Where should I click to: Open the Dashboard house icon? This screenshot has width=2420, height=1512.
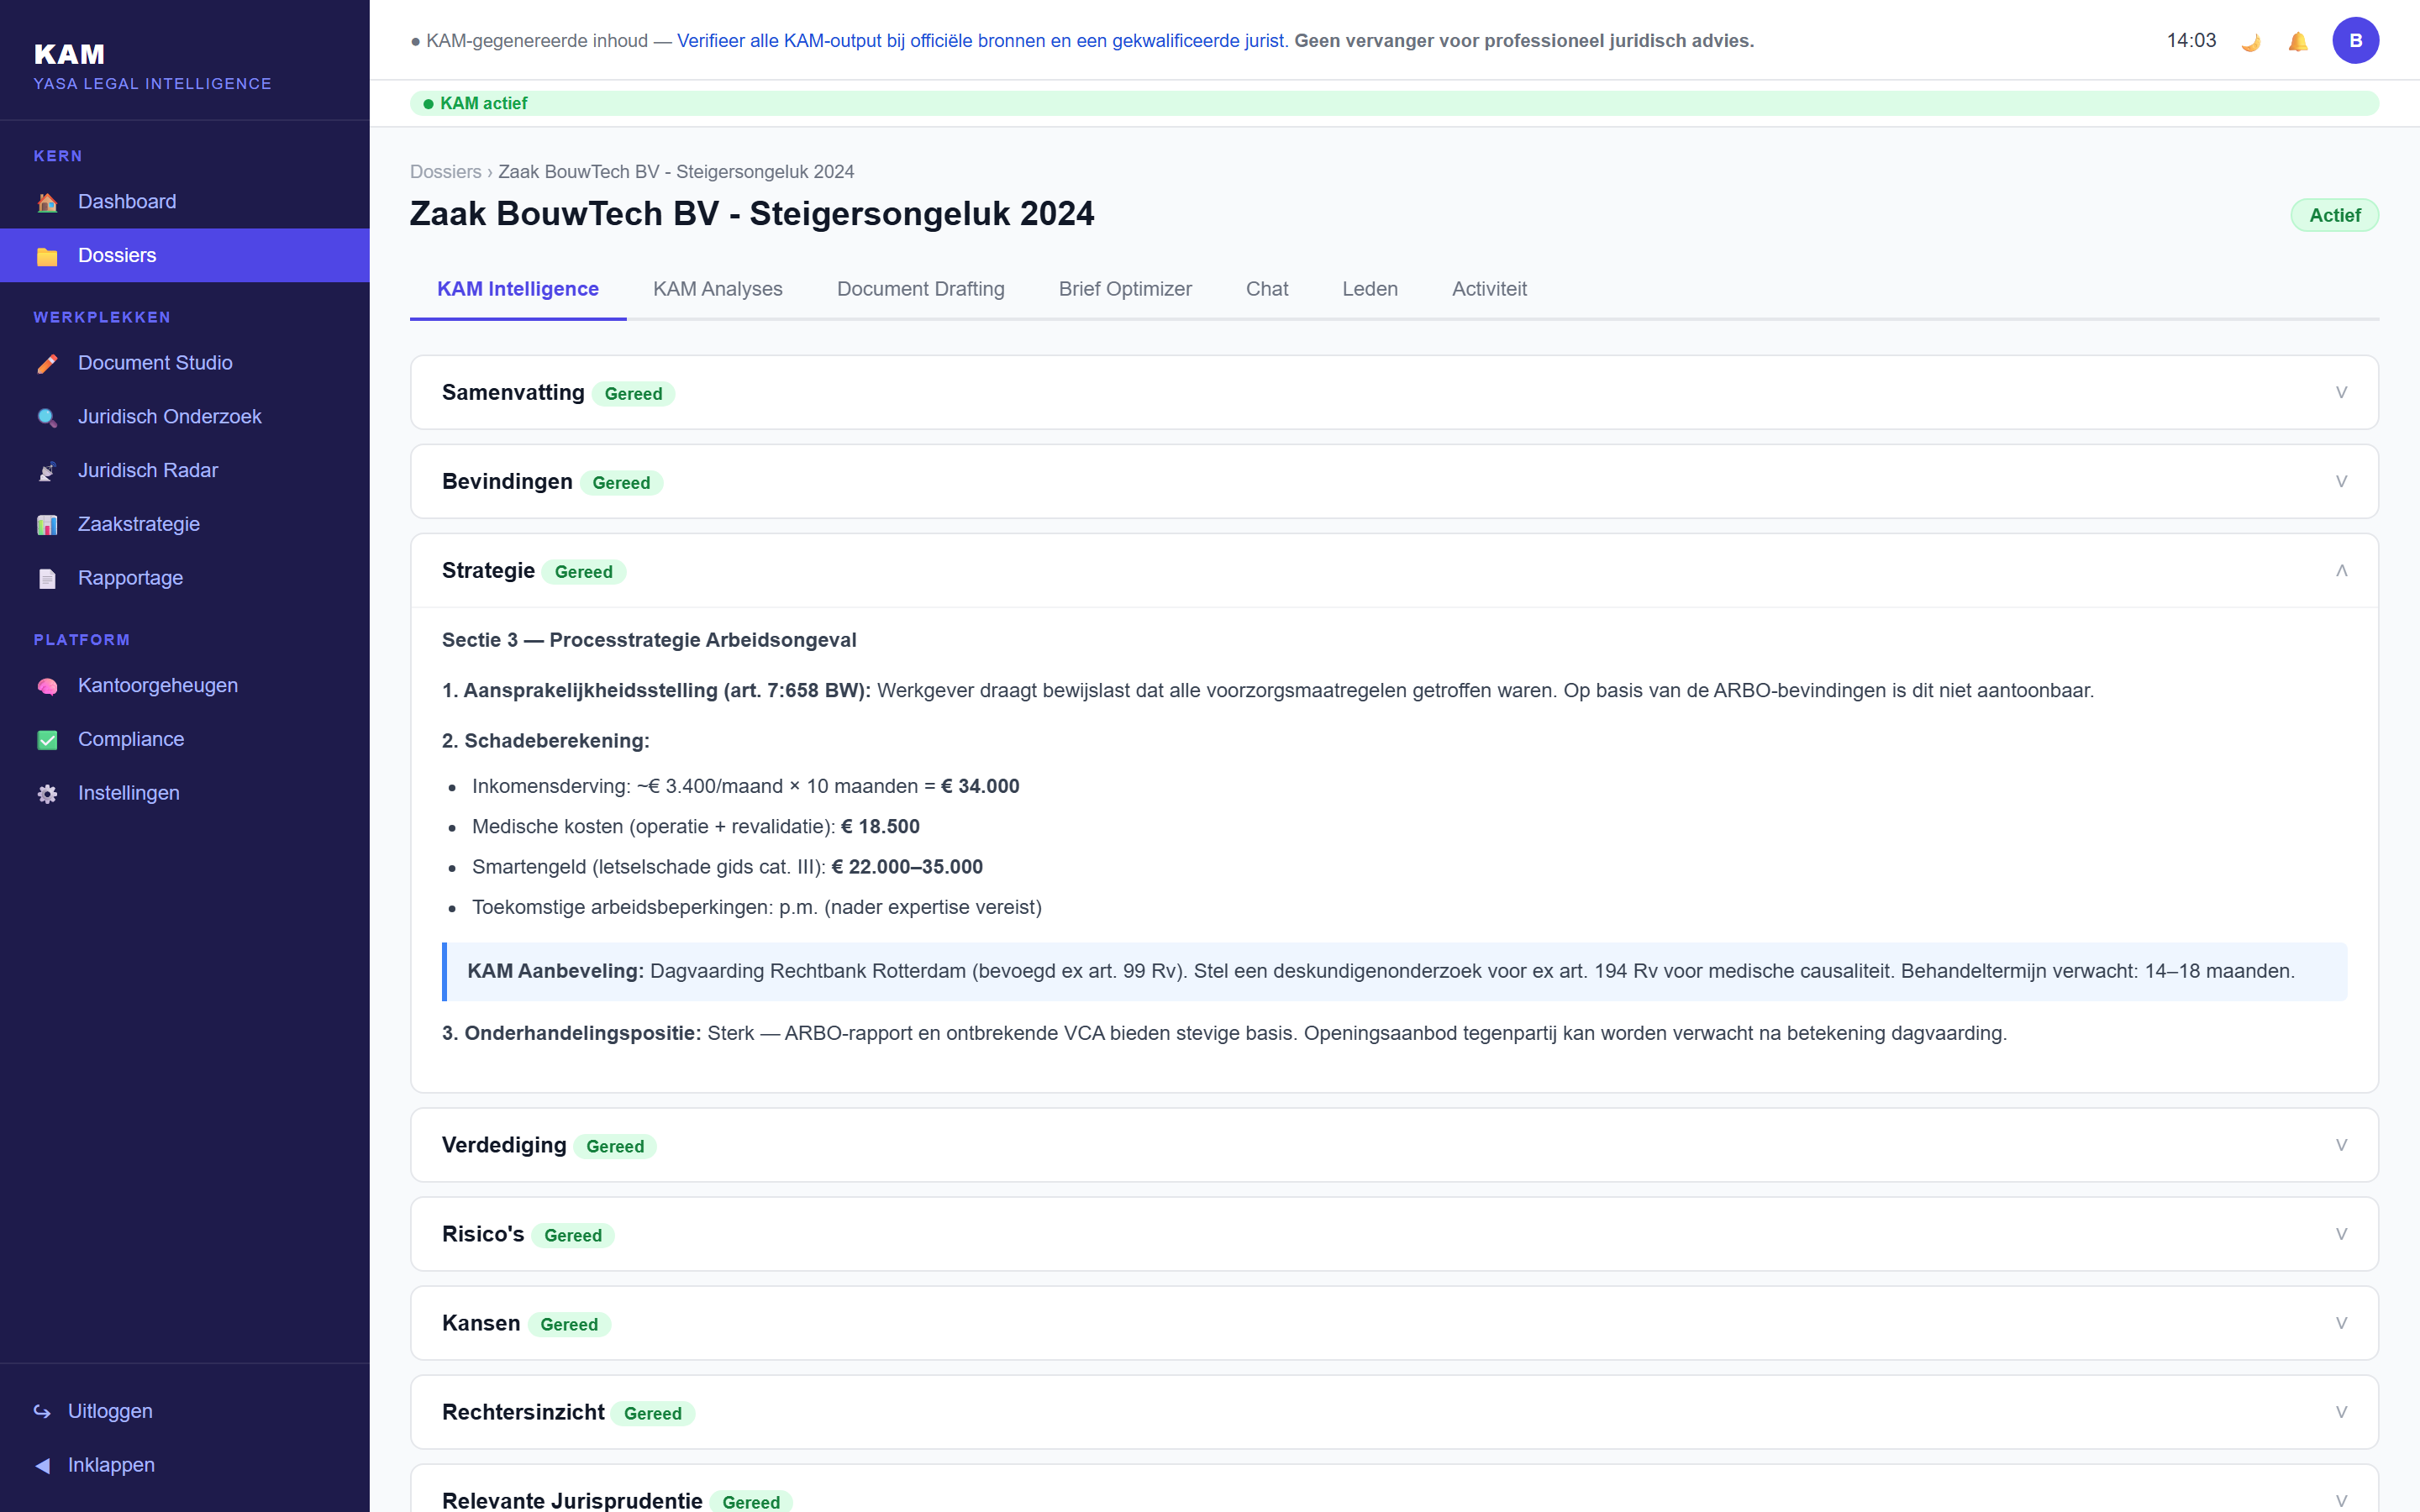(x=47, y=203)
